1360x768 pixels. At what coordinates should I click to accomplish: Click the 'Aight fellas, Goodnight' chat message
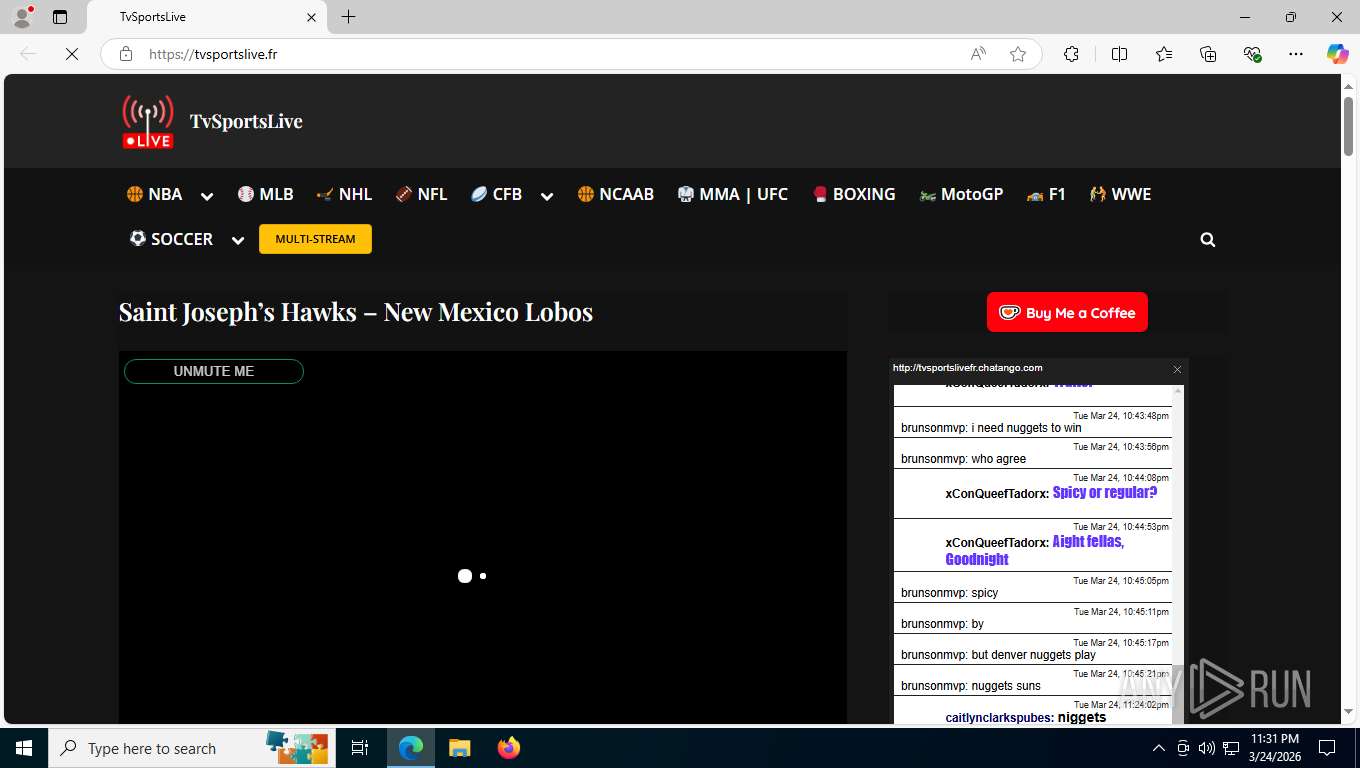tap(1035, 550)
